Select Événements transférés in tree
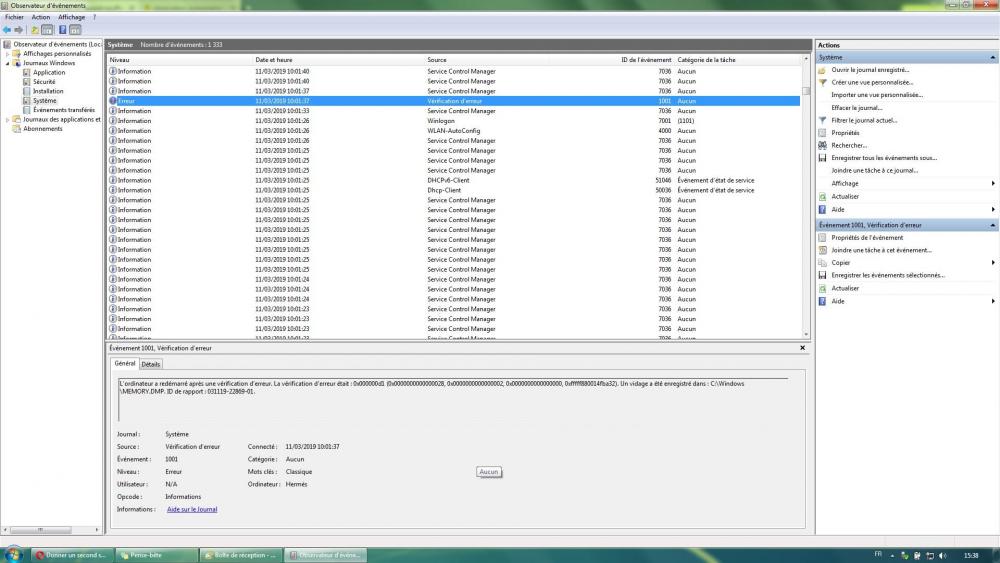 coord(64,110)
